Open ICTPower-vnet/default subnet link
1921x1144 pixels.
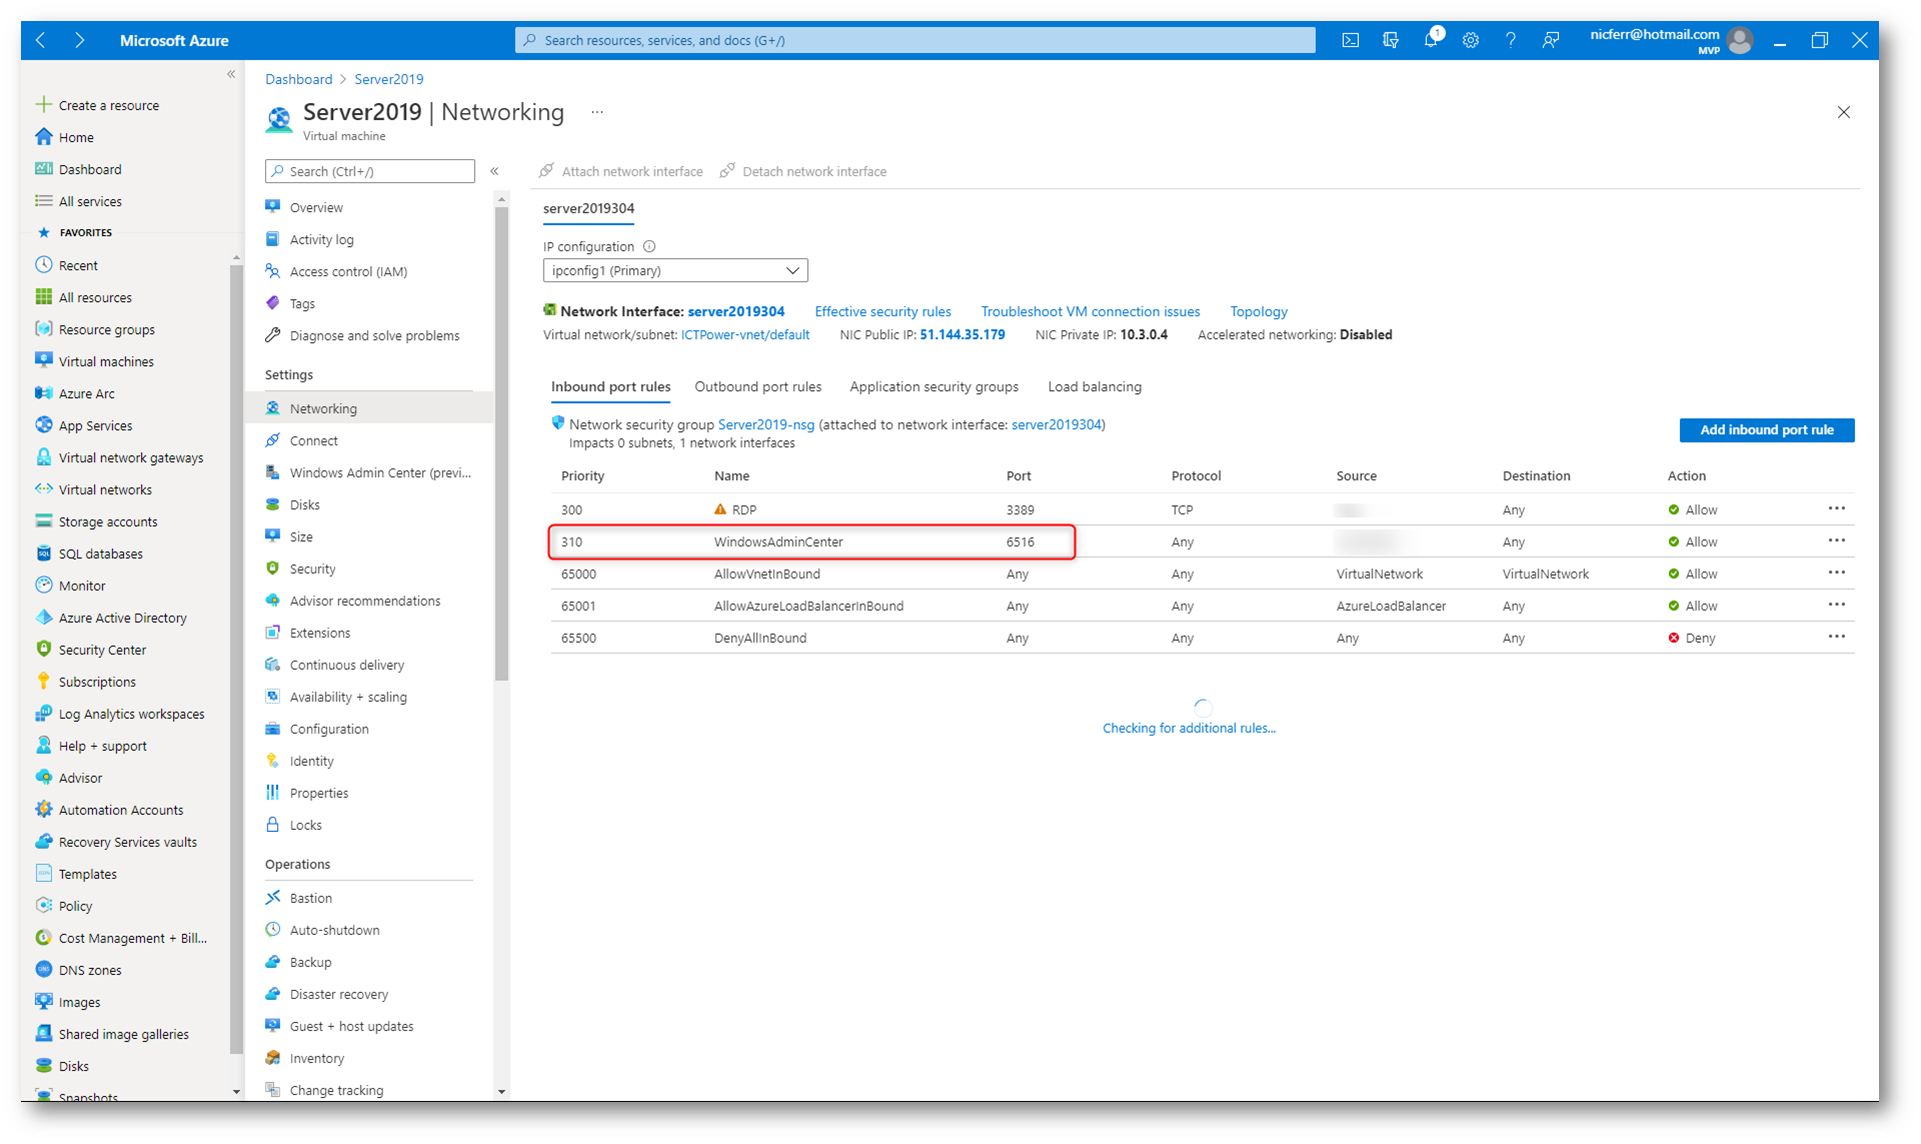pyautogui.click(x=745, y=335)
